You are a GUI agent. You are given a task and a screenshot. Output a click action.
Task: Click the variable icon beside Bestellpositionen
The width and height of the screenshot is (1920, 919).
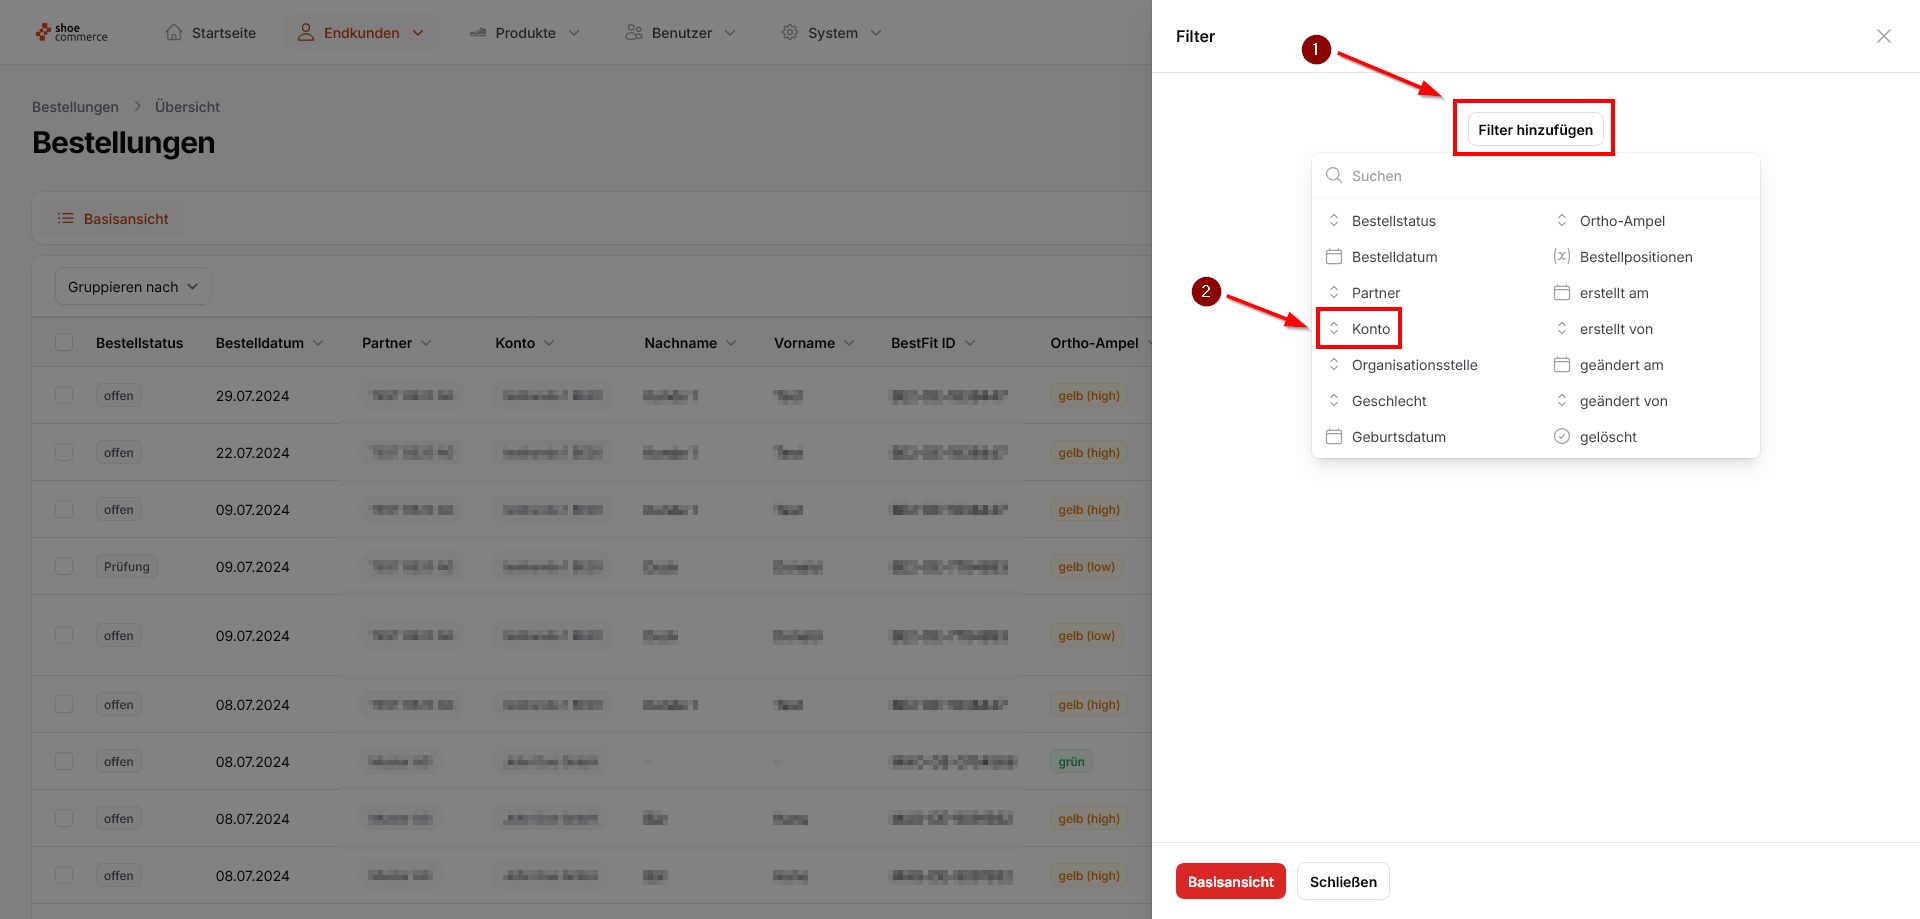pos(1562,256)
